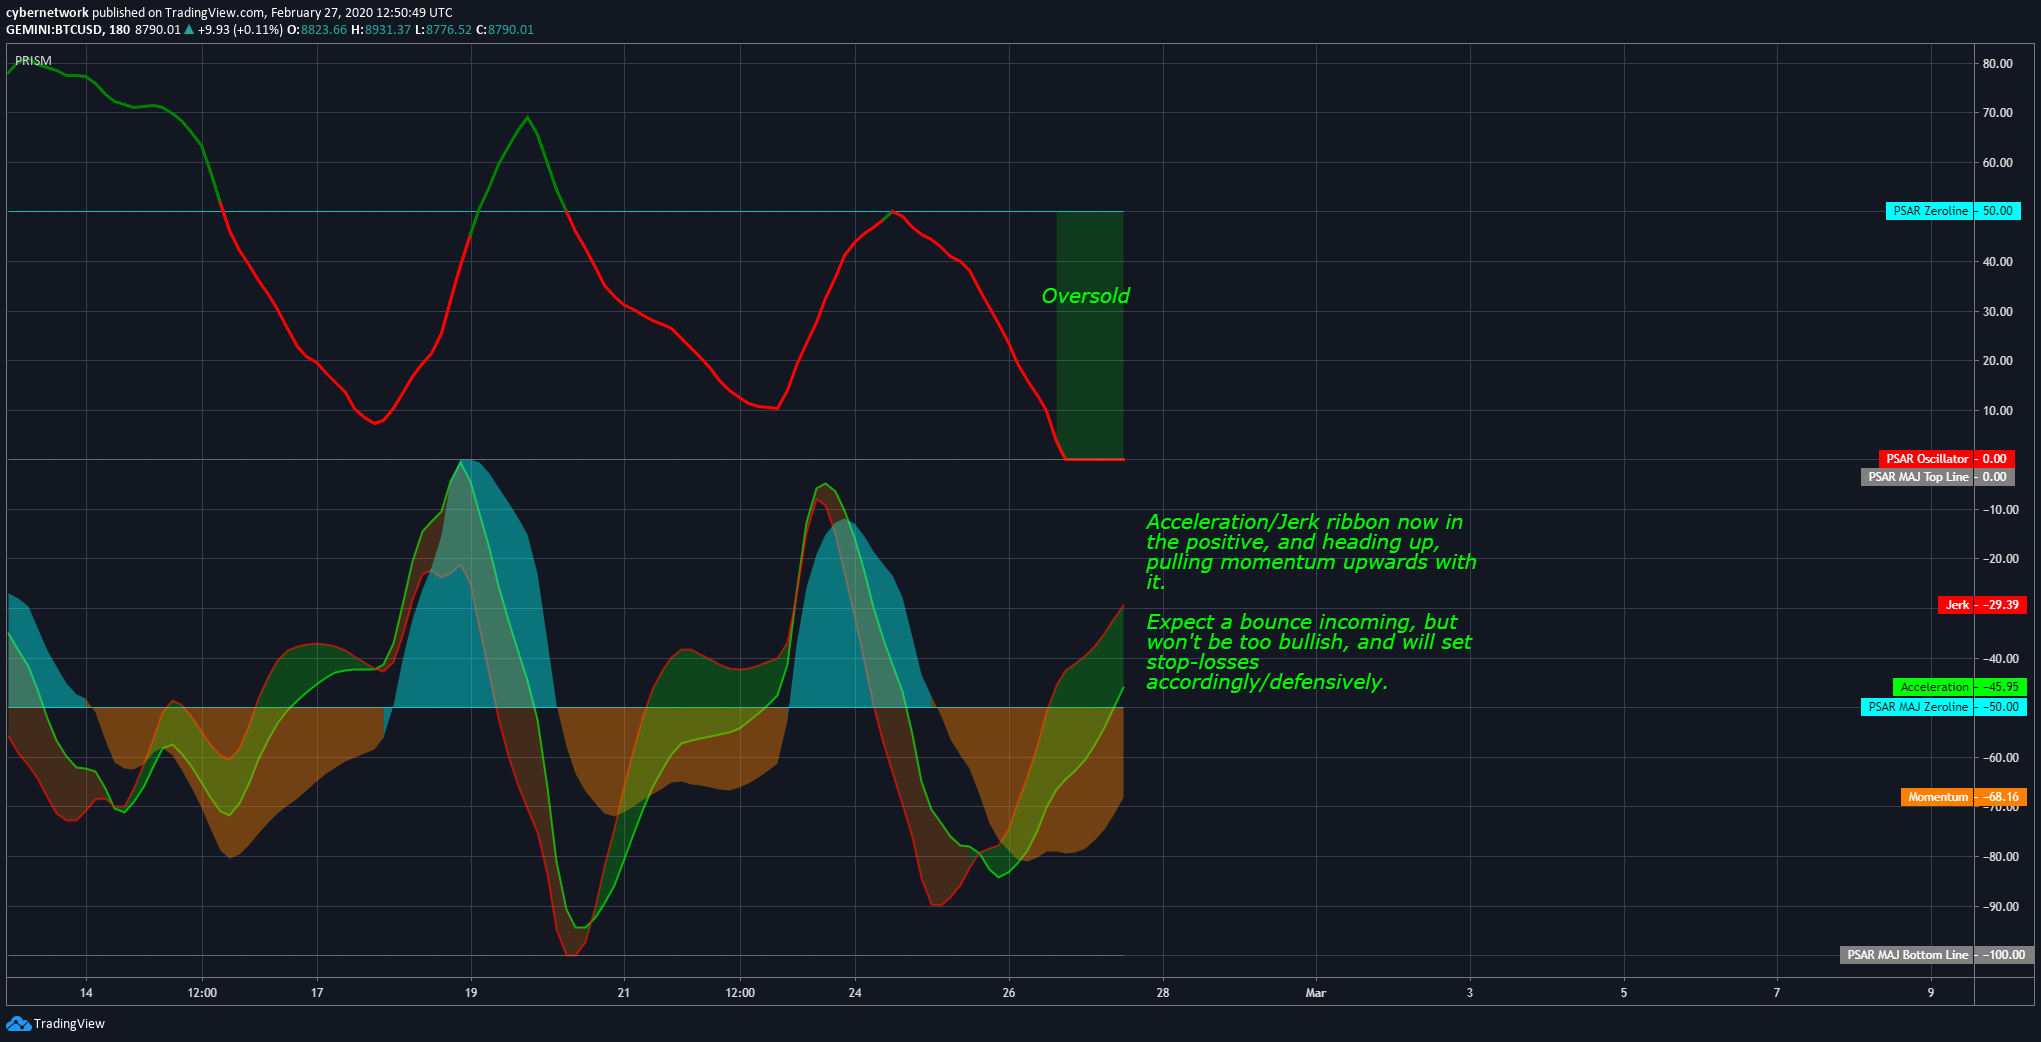Click the +9.93 (+0.11%) change value
2041x1042 pixels.
(240, 29)
